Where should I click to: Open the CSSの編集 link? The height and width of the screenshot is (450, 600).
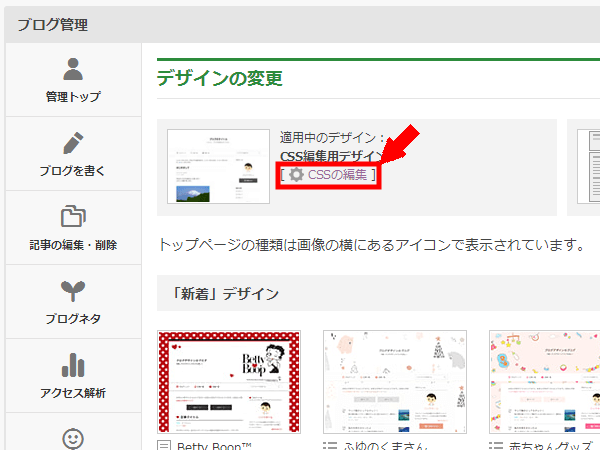point(337,174)
